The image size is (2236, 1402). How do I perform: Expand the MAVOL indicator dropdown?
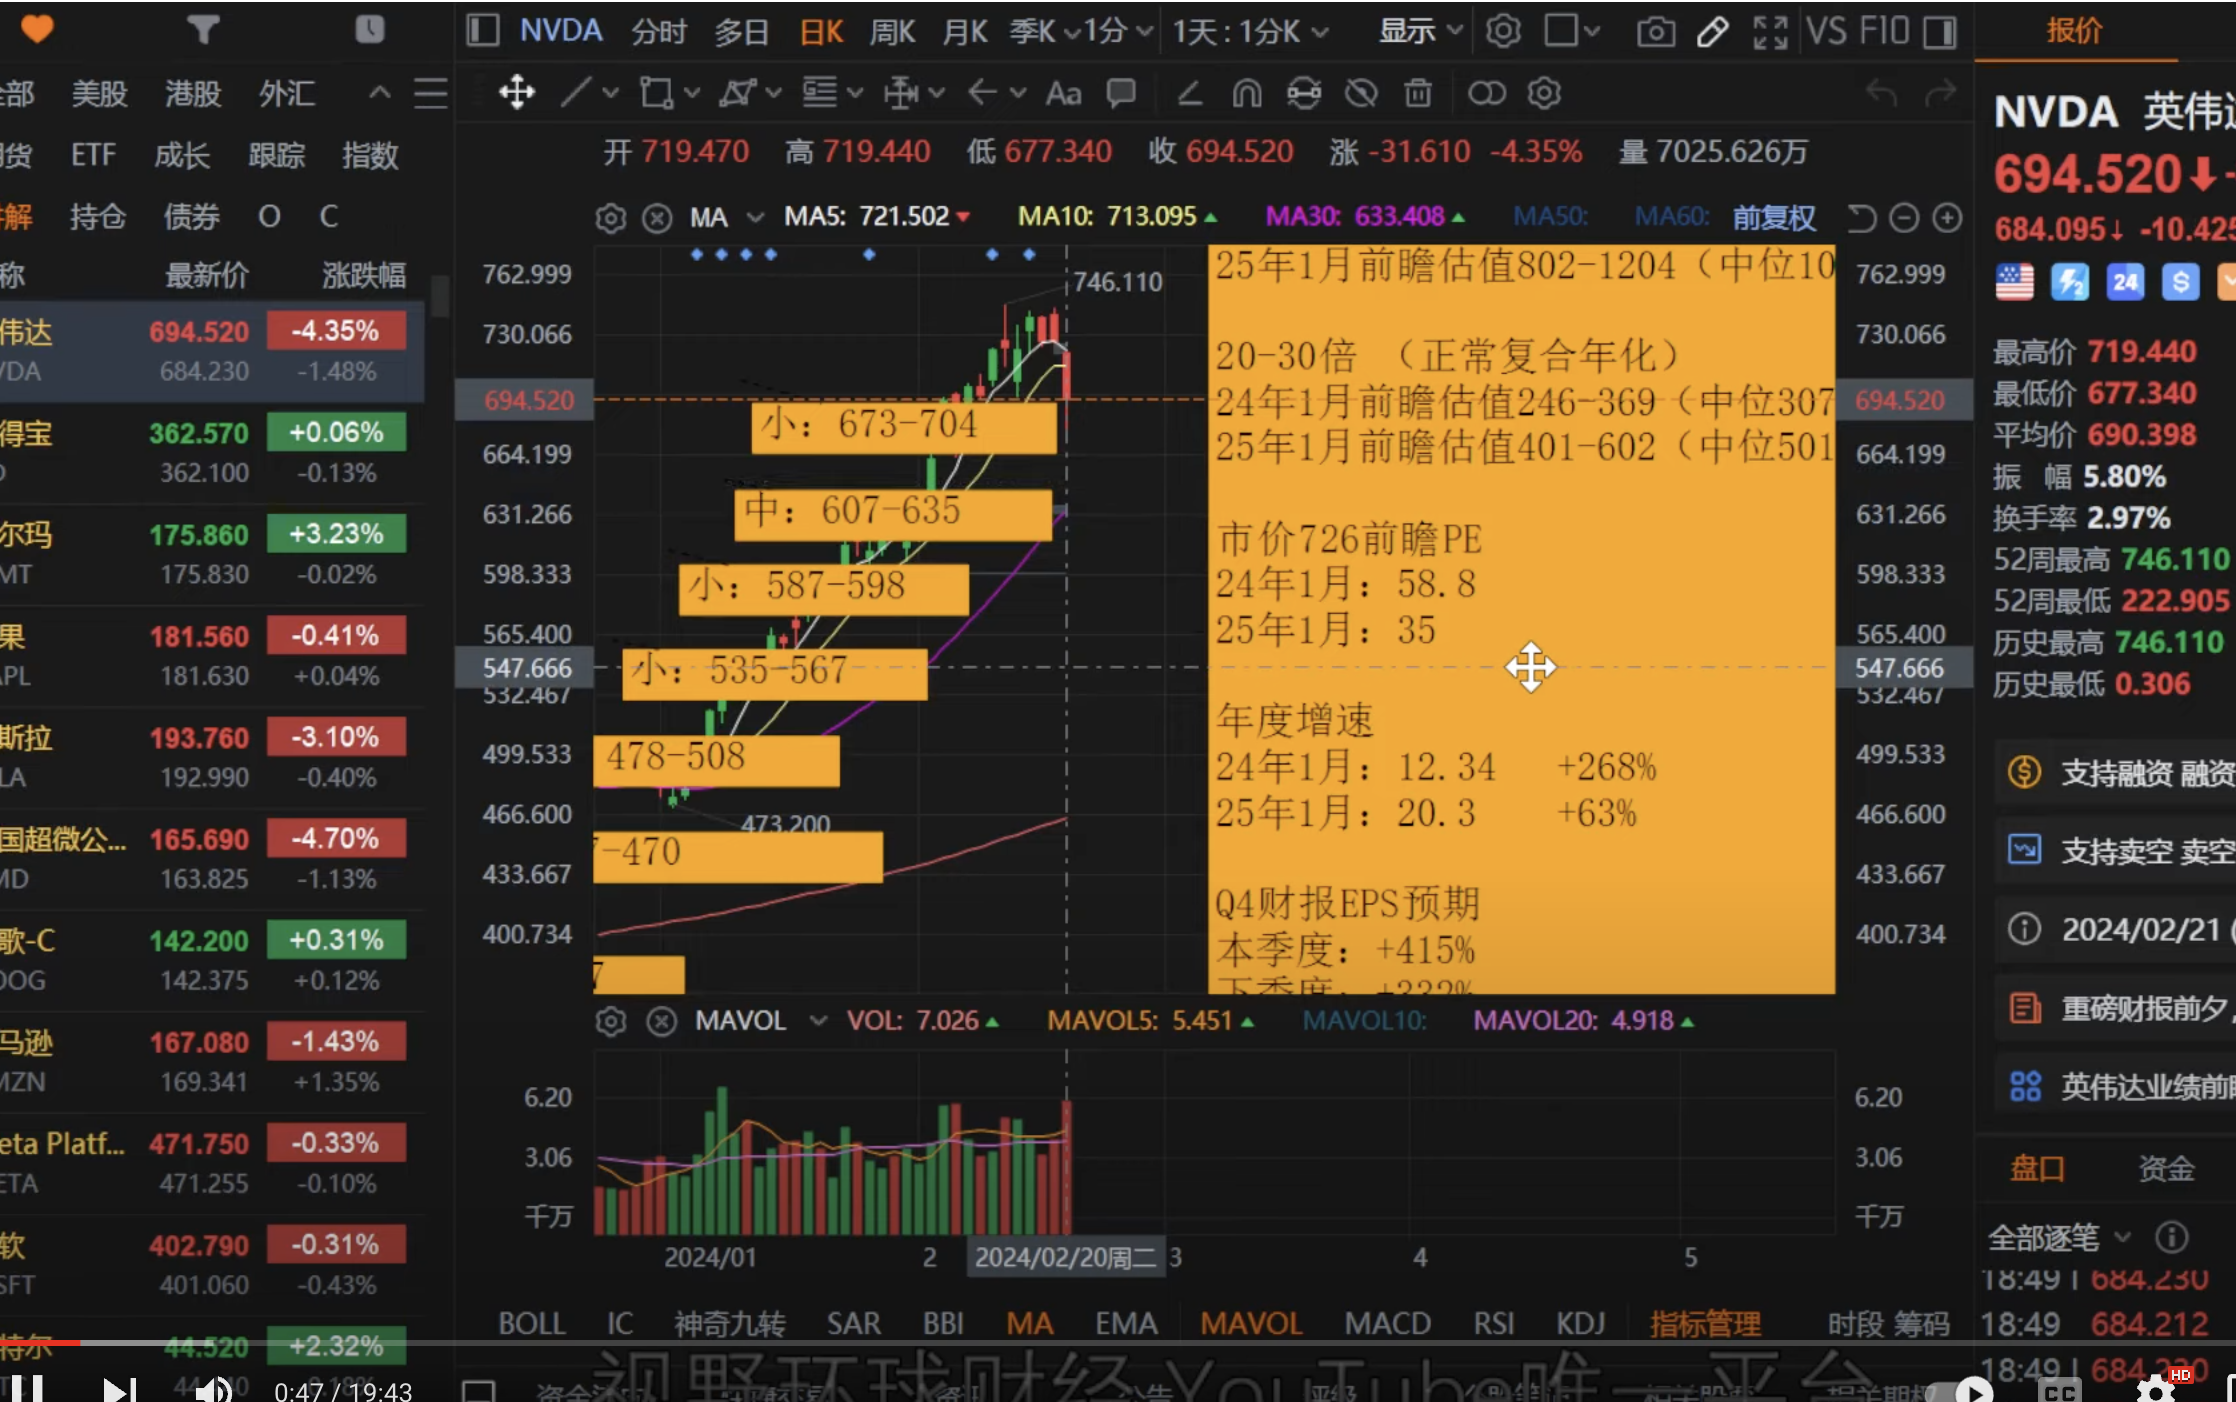818,1020
